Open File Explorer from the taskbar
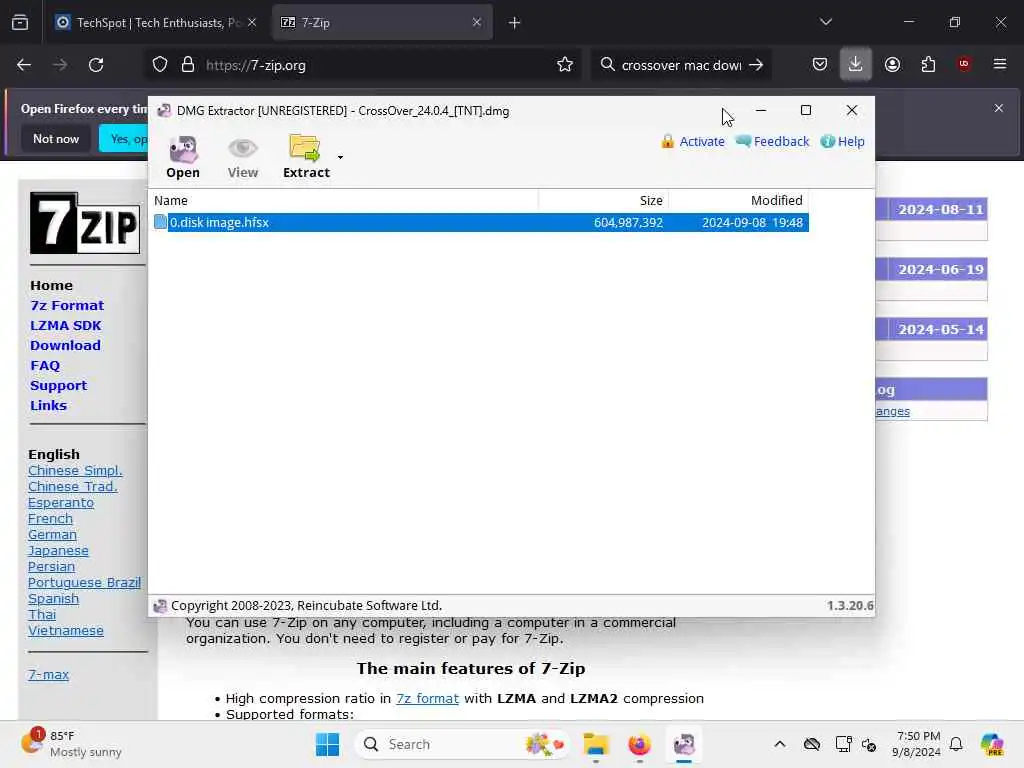Screen dimensions: 1024x768 (596, 744)
